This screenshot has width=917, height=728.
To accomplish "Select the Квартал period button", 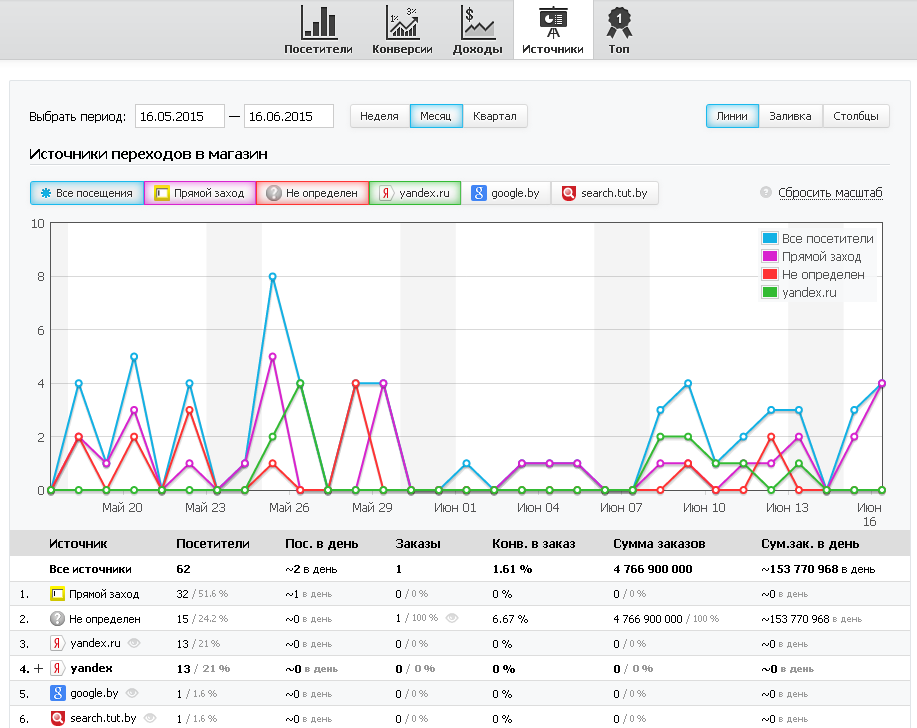I will 494,116.
